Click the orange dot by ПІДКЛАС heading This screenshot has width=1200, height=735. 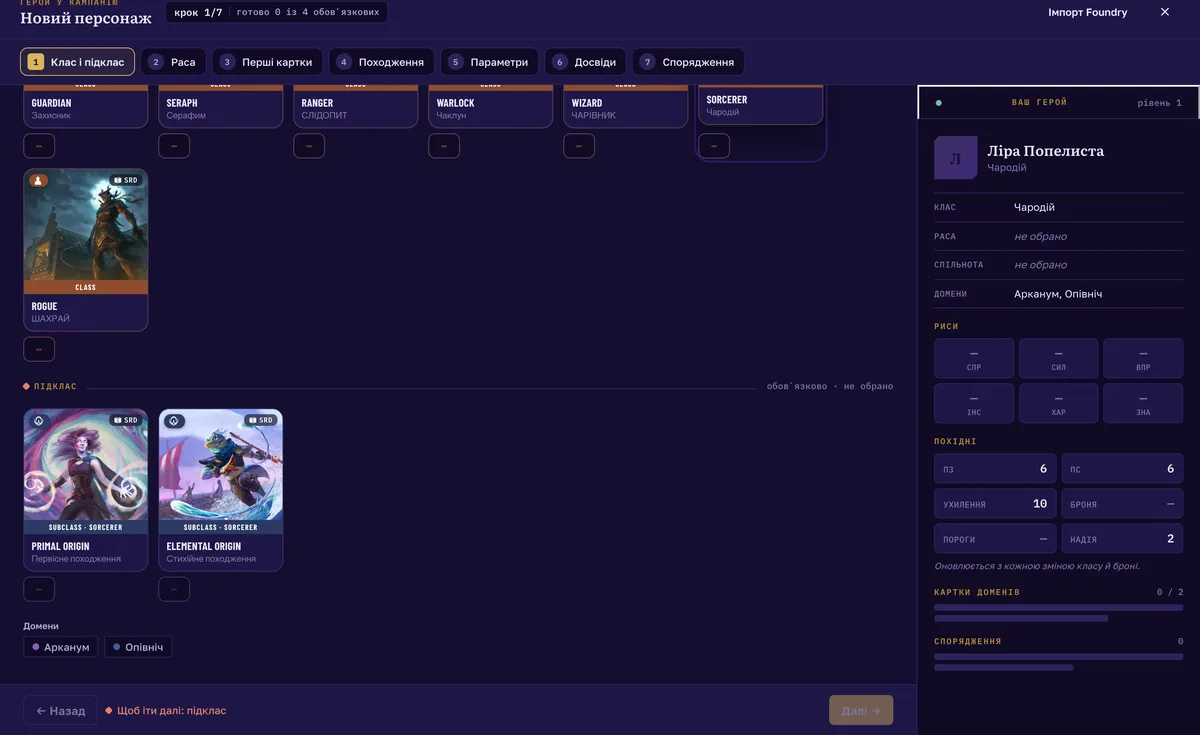pos(27,386)
